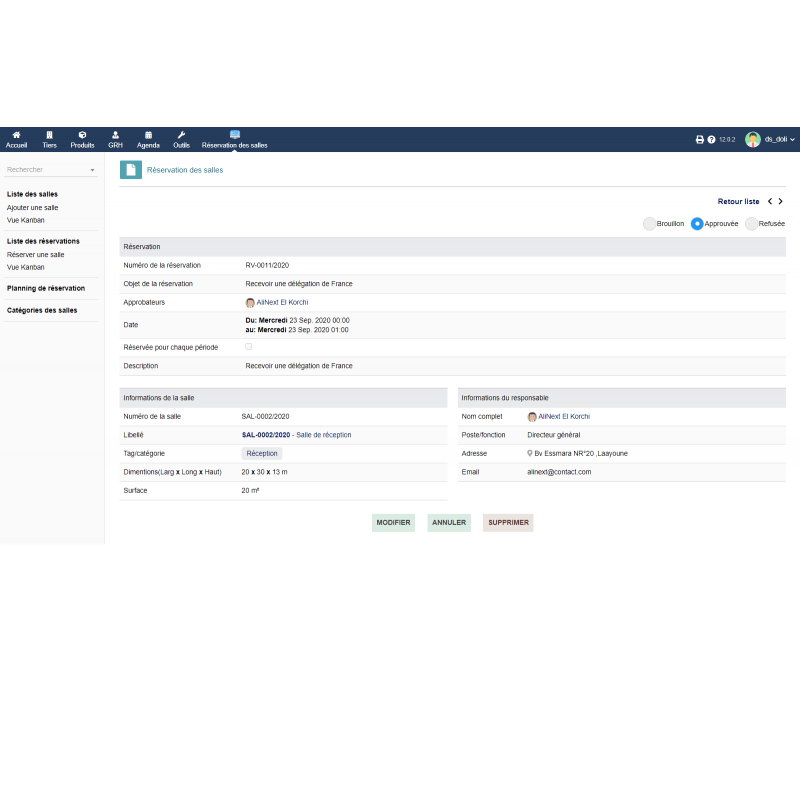The image size is (800, 800).
Task: Open the Outils wrench icon
Action: coord(181,135)
